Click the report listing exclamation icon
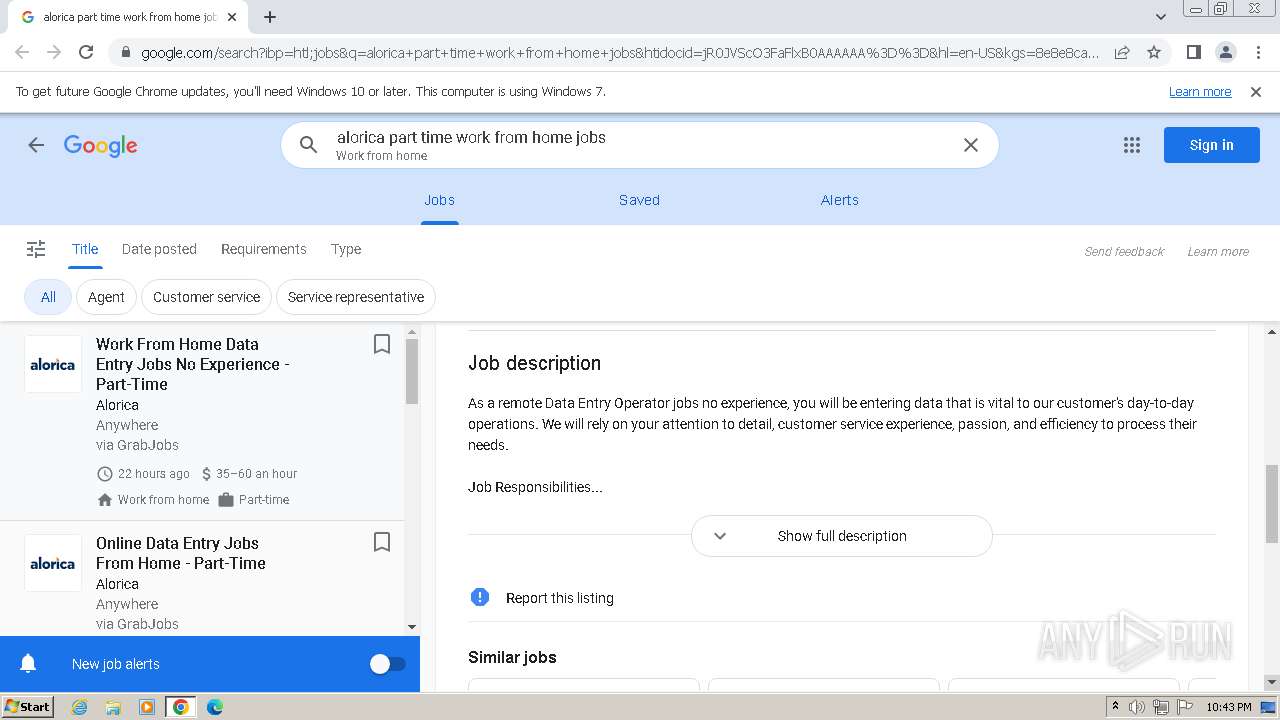1280x720 pixels. (x=480, y=597)
